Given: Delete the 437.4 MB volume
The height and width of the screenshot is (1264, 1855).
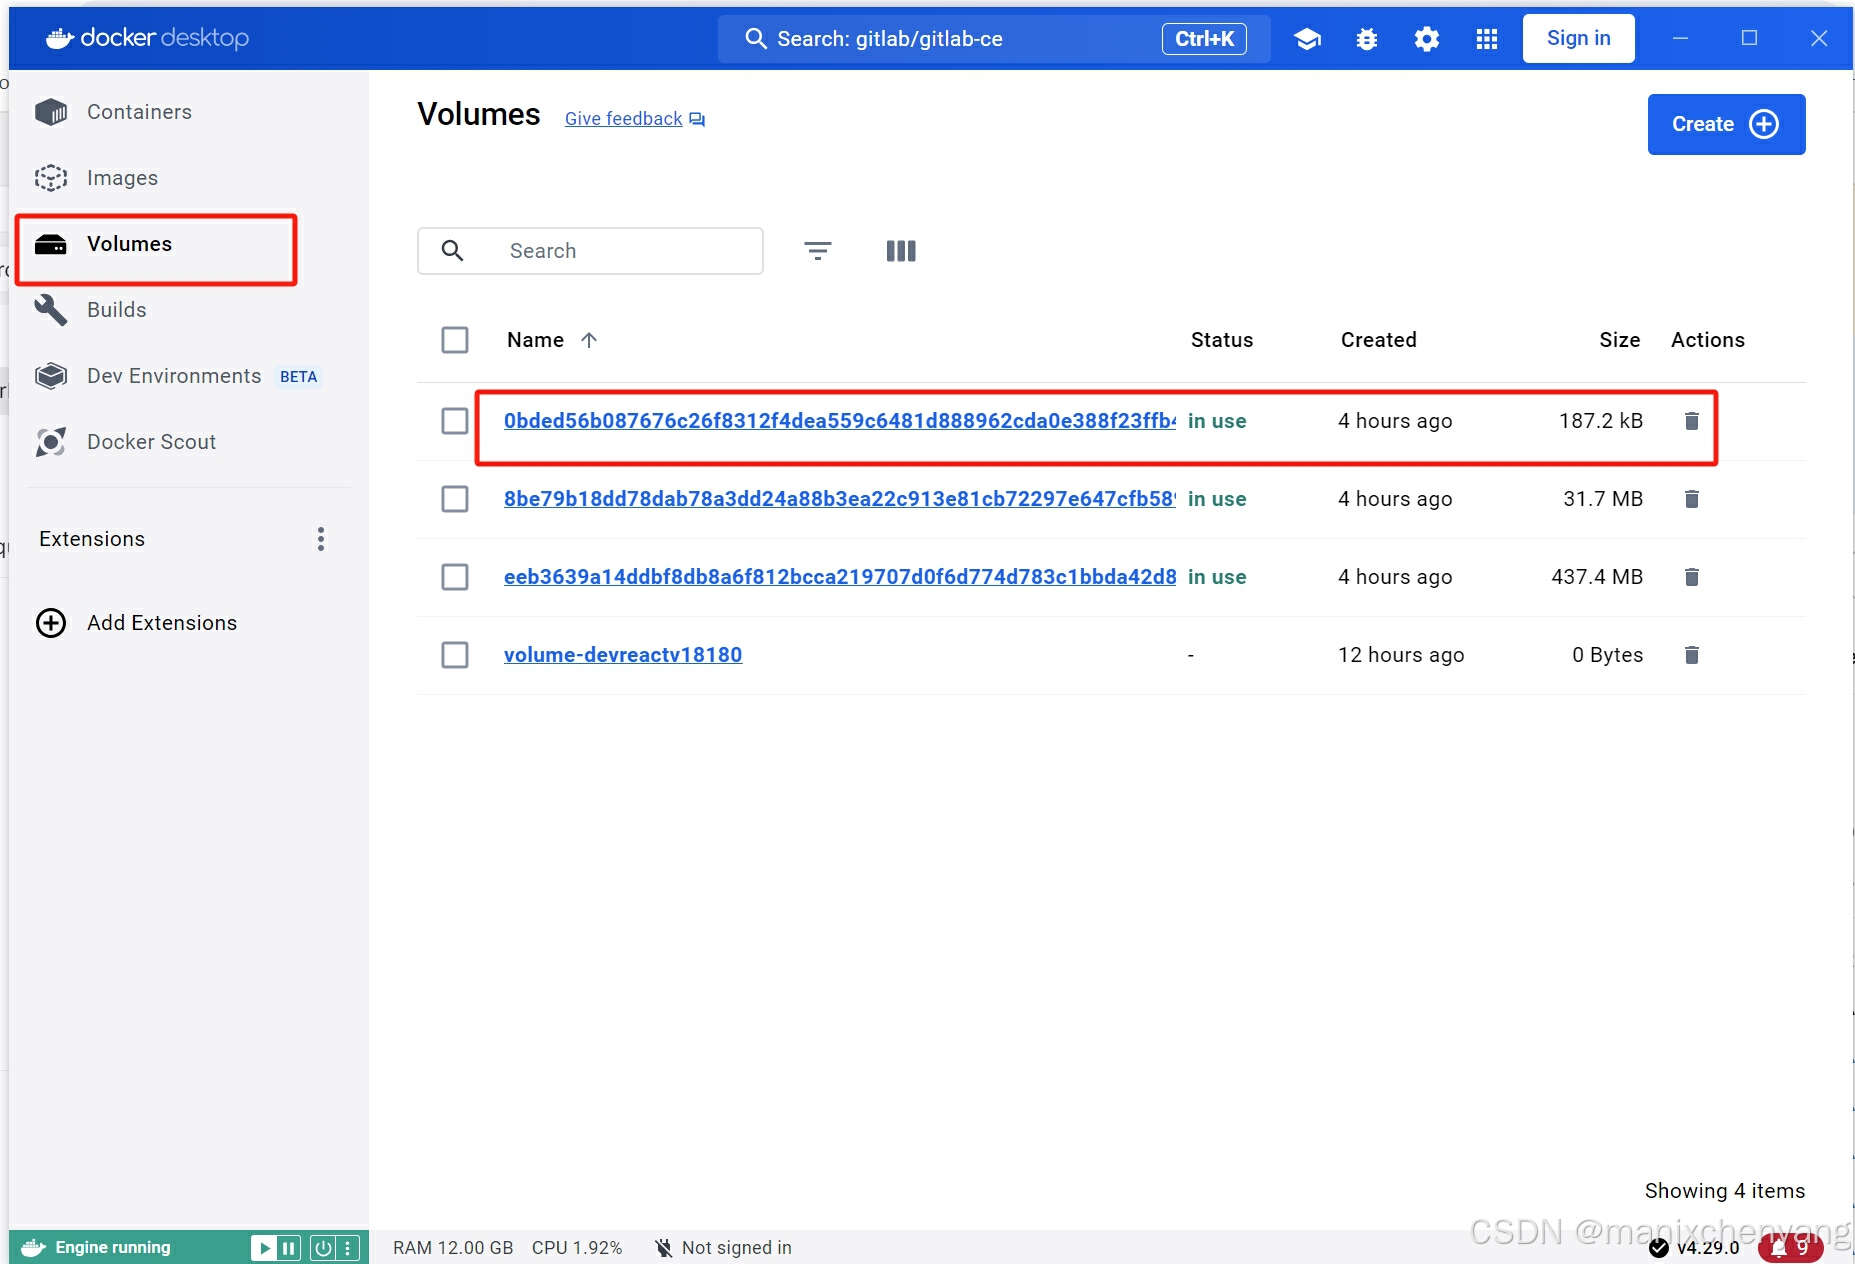Looking at the screenshot, I should pyautogui.click(x=1692, y=577).
